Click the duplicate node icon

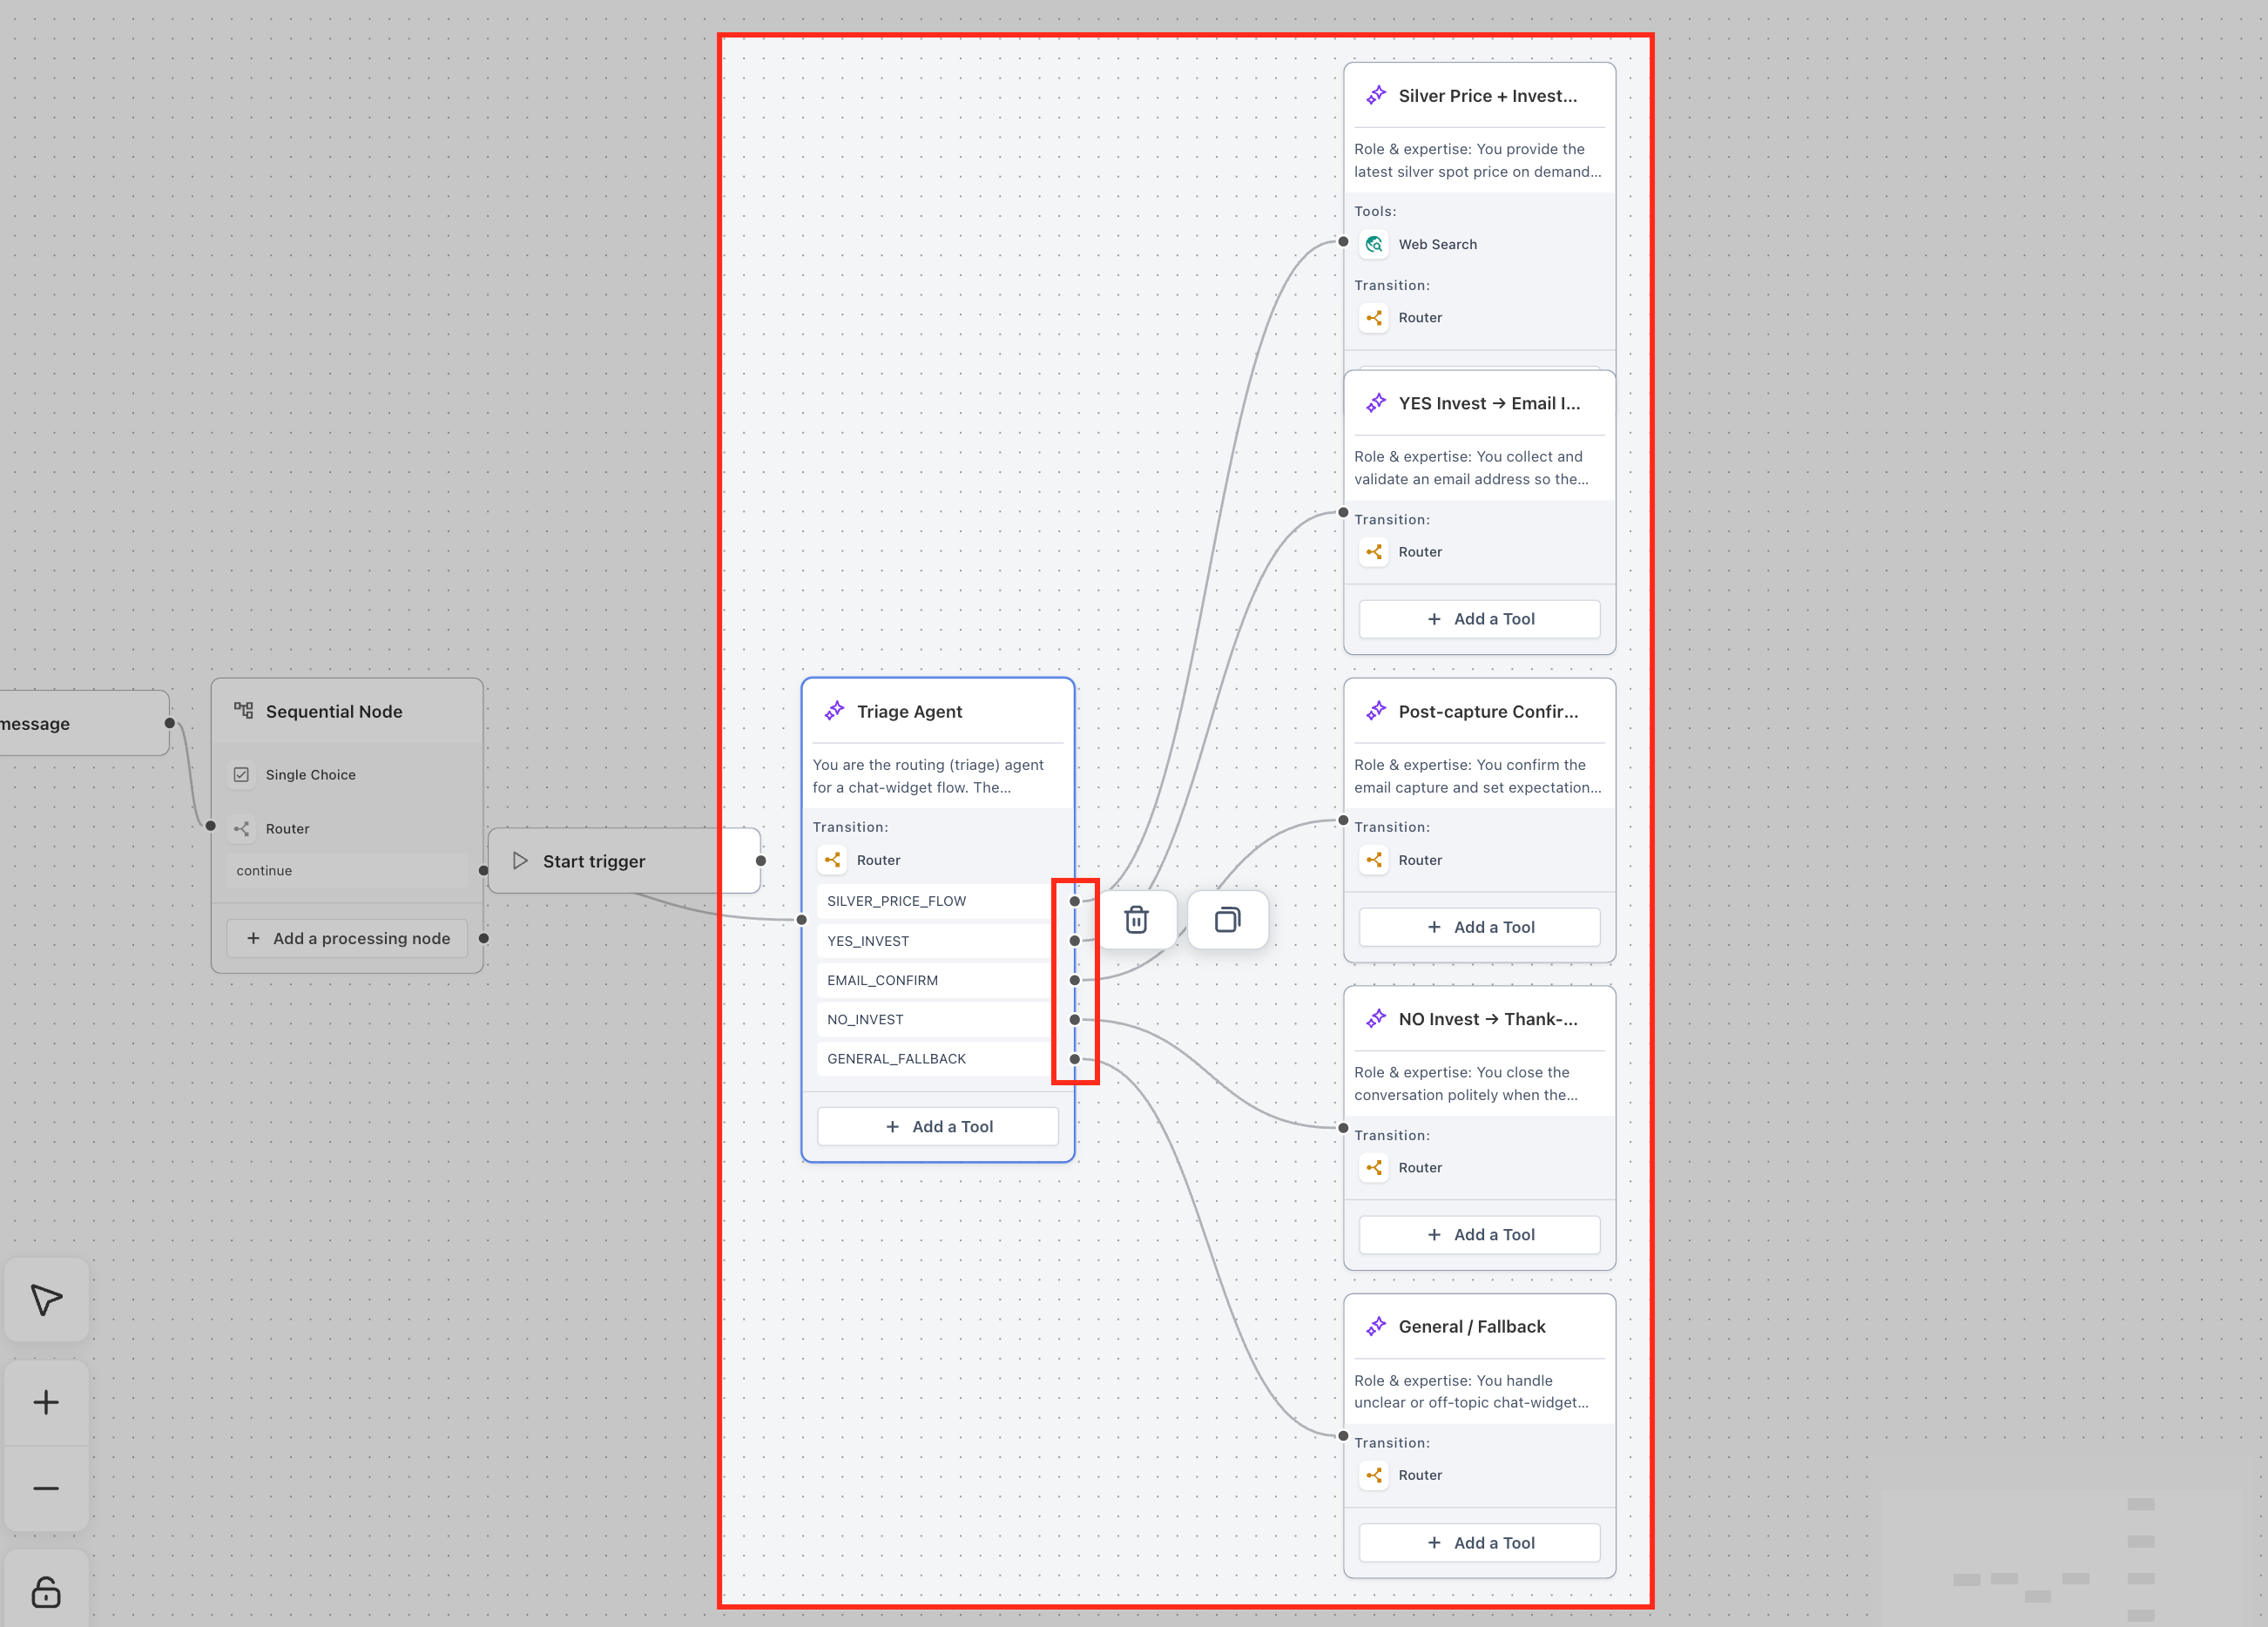(1227, 919)
